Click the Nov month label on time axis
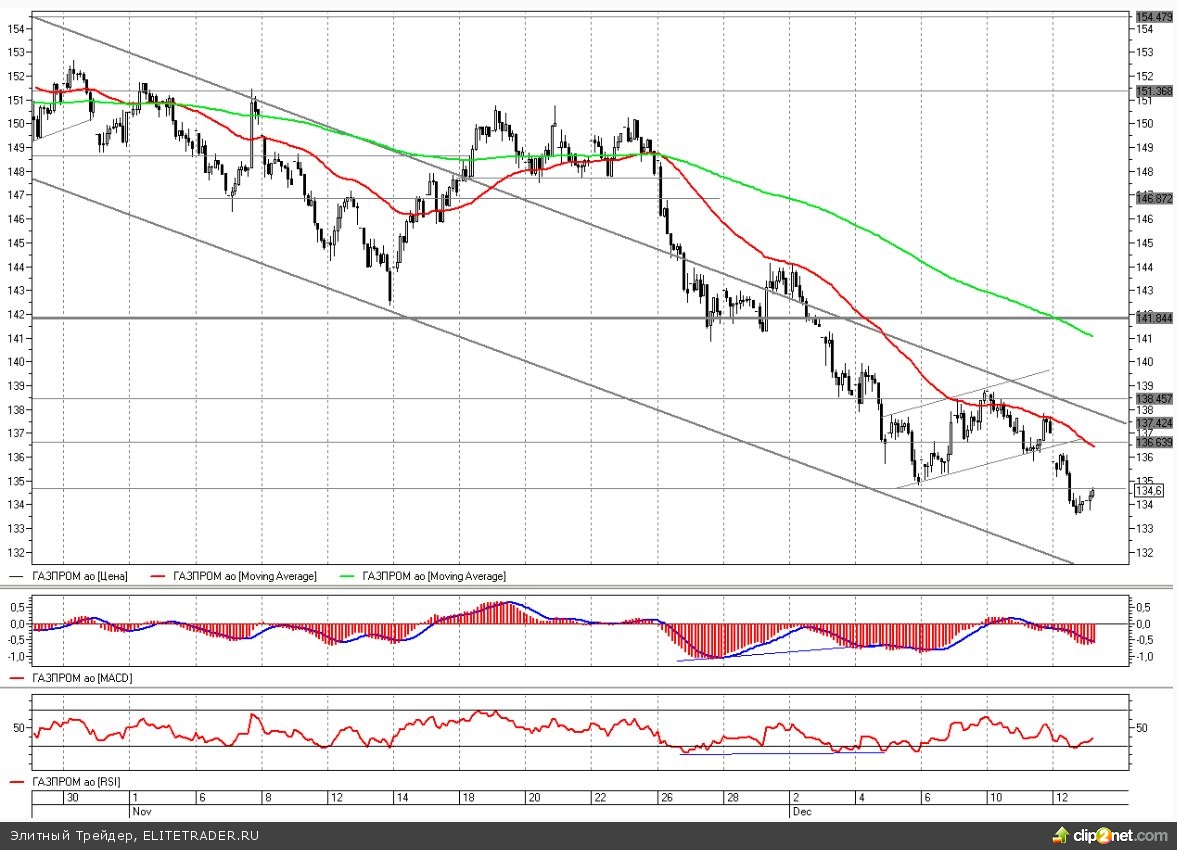Viewport: 1177px width, 850px height. click(142, 812)
